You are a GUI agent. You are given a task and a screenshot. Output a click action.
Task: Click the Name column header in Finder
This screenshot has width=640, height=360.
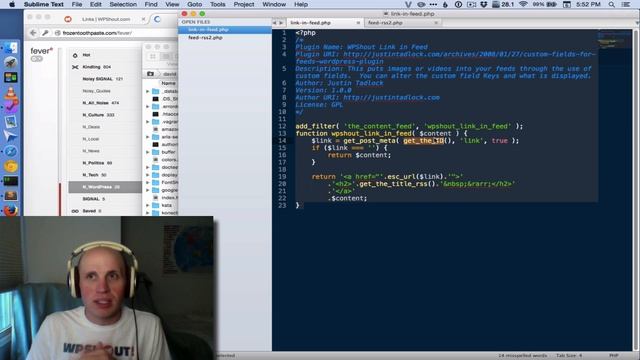(168, 83)
